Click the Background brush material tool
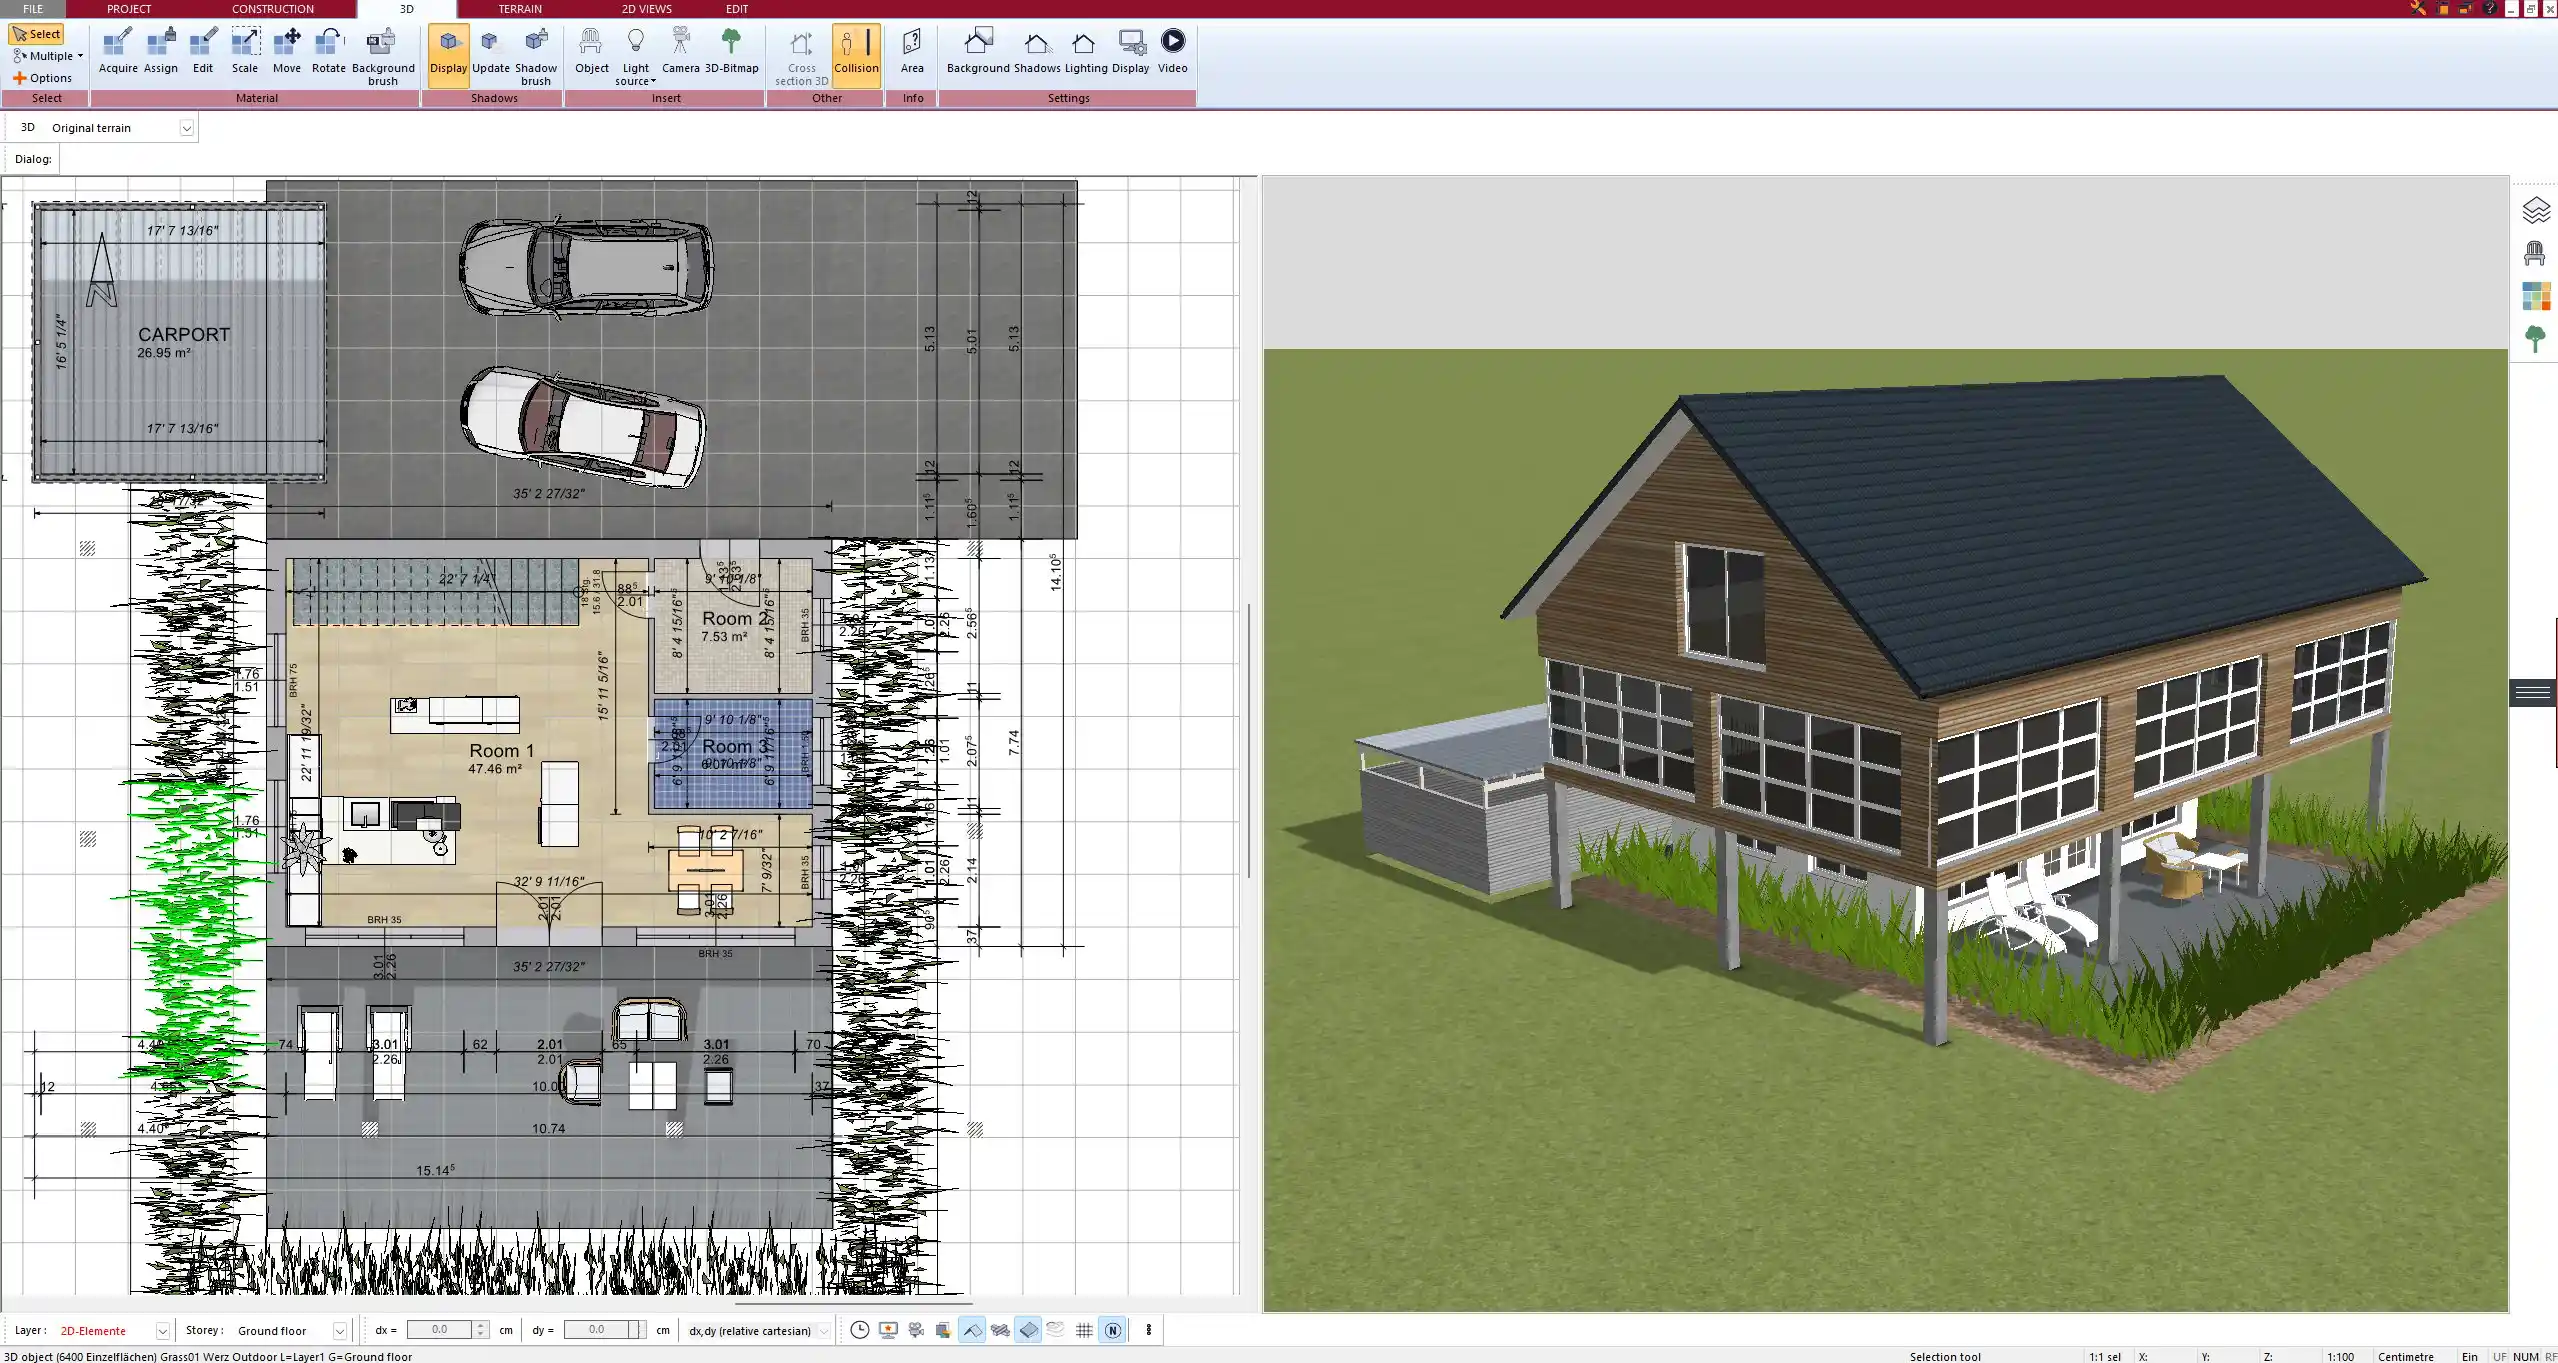This screenshot has width=2558, height=1363. pyautogui.click(x=381, y=55)
